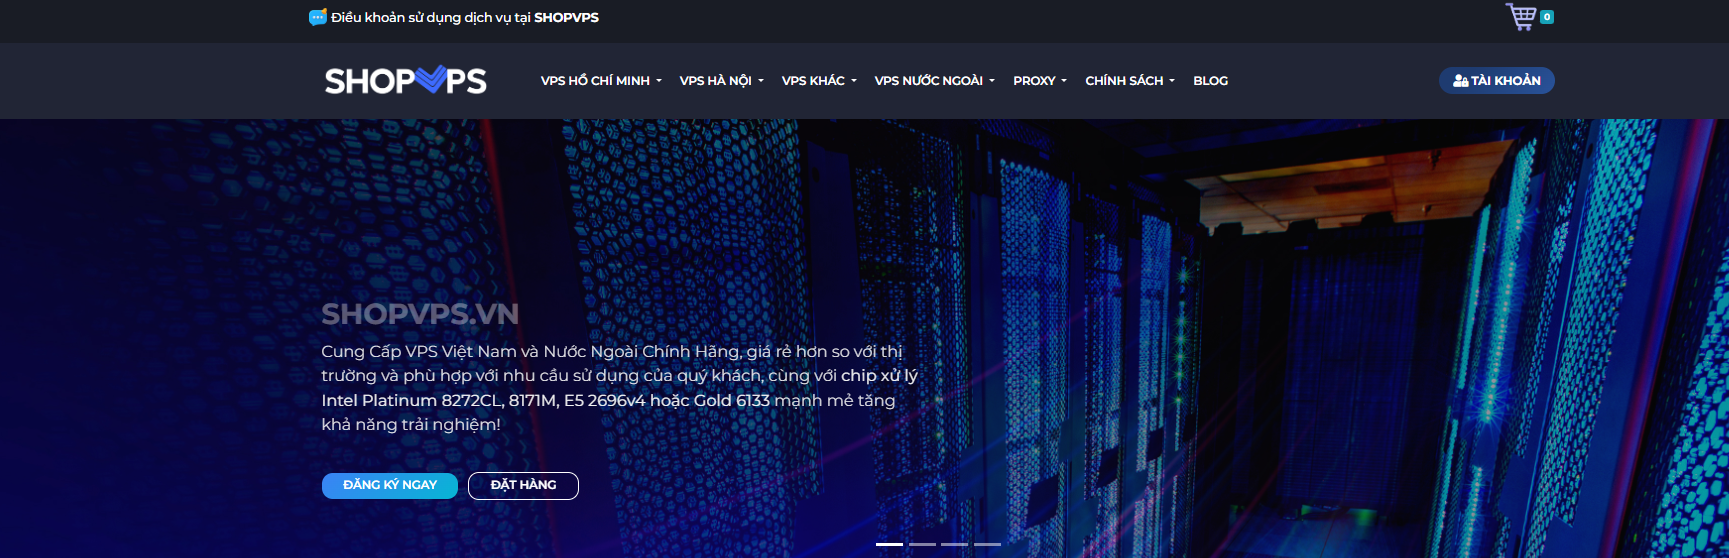Image resolution: width=1729 pixels, height=558 pixels.
Task: Expand the VPS Hồ Chí Minh dropdown
Action: [600, 81]
